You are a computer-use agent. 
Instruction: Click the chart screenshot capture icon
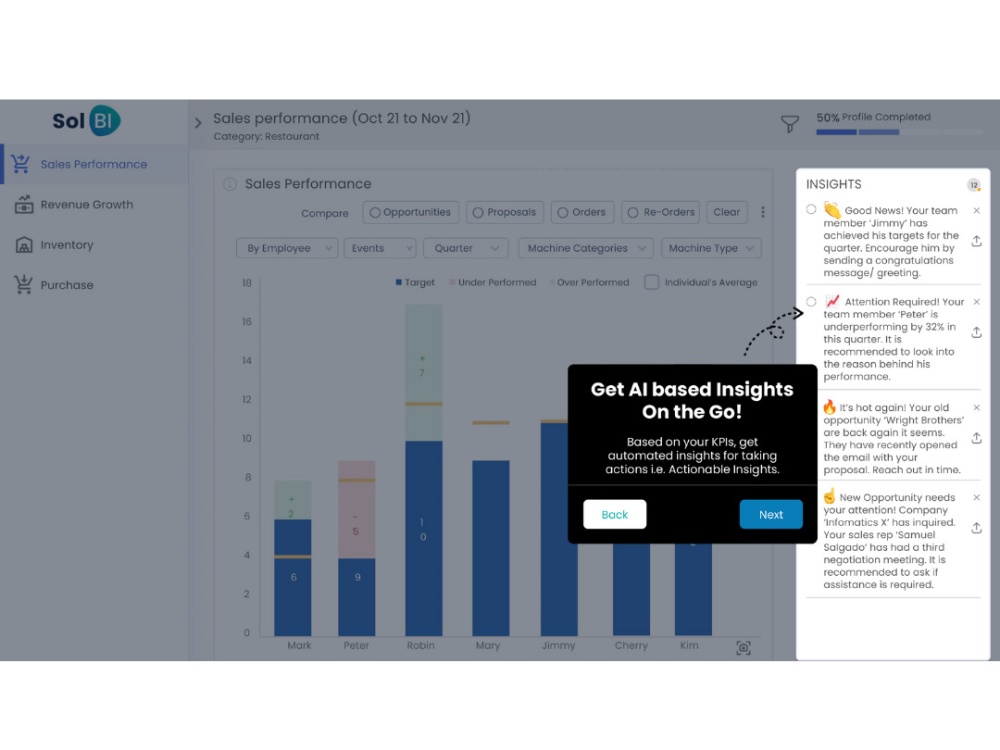click(743, 648)
